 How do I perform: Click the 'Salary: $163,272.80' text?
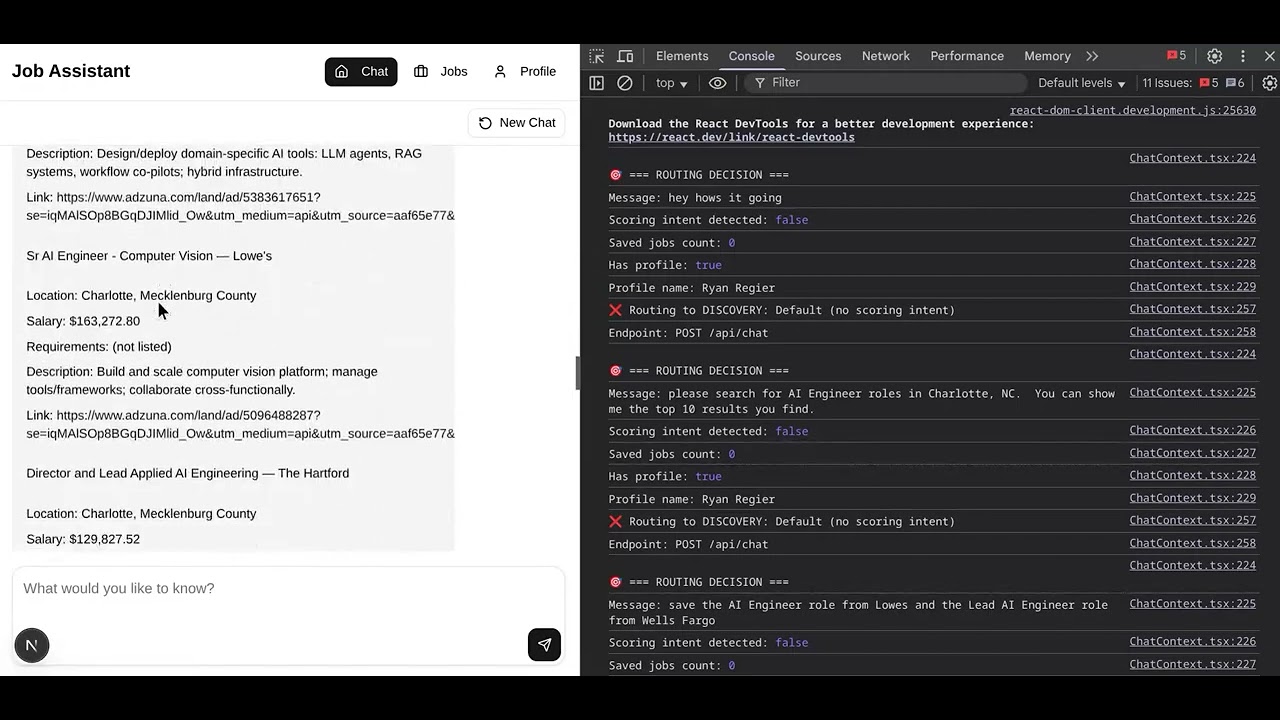click(83, 321)
